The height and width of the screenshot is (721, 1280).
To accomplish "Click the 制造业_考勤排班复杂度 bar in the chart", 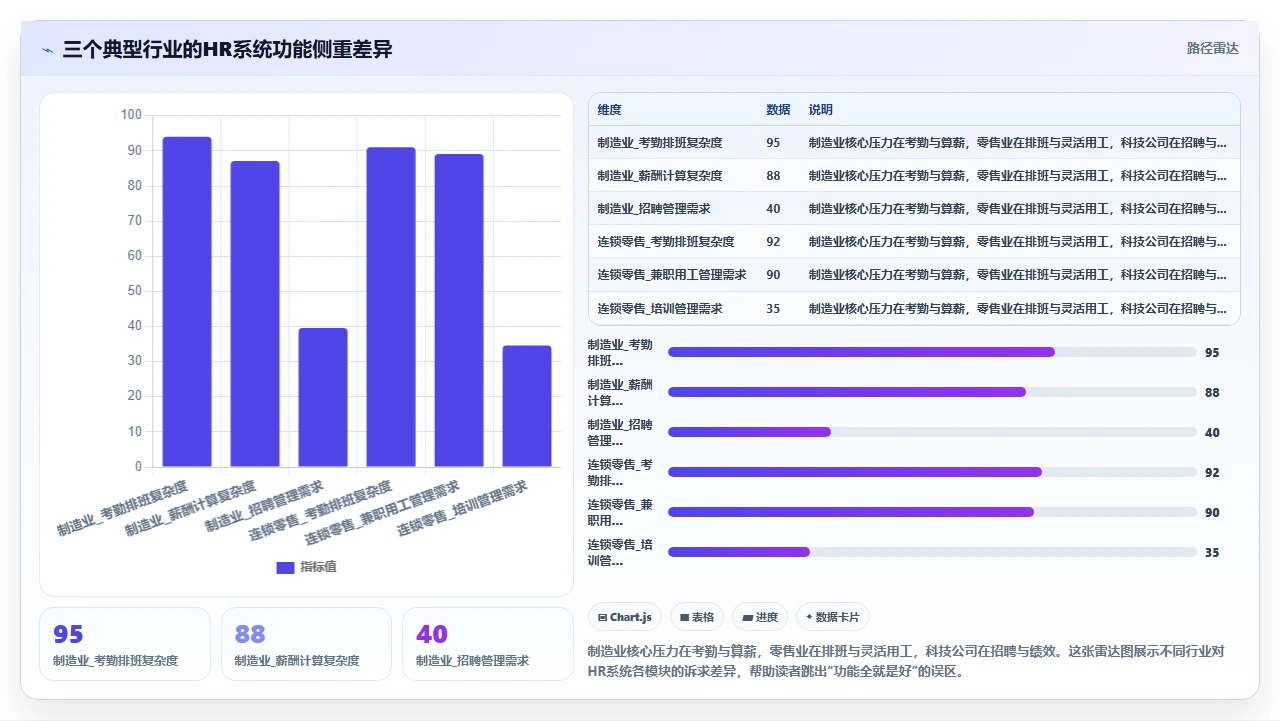I will tap(187, 301).
